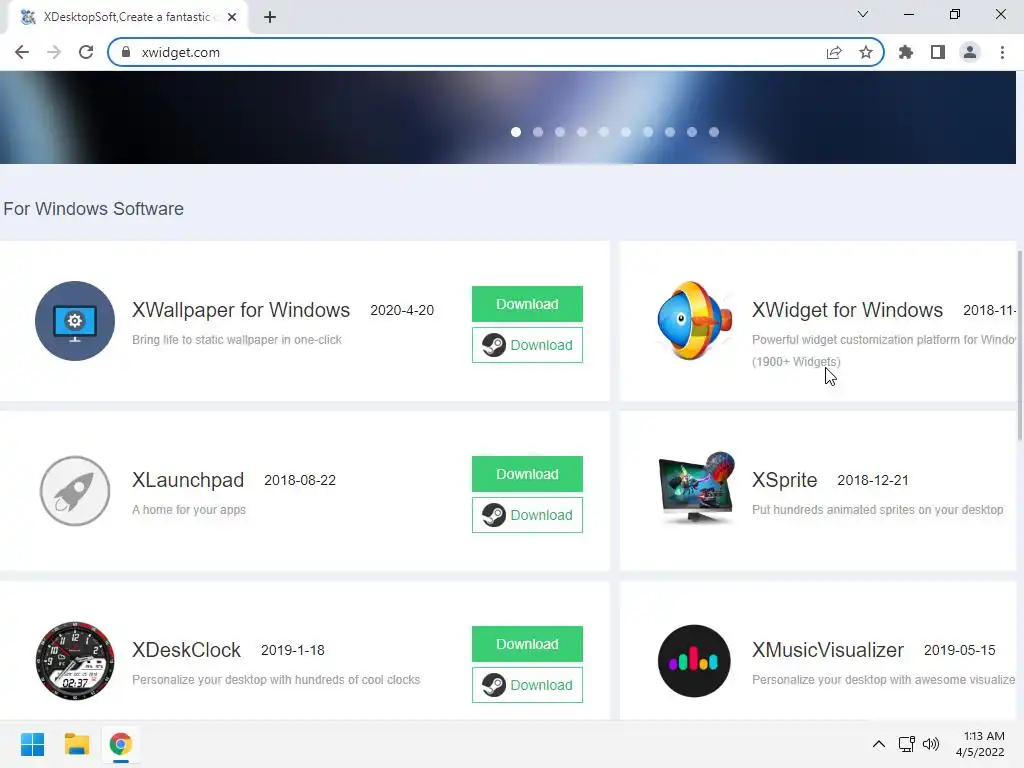This screenshot has height=768, width=1024.
Task: Click the XDeskClock watch face icon
Action: [x=75, y=661]
